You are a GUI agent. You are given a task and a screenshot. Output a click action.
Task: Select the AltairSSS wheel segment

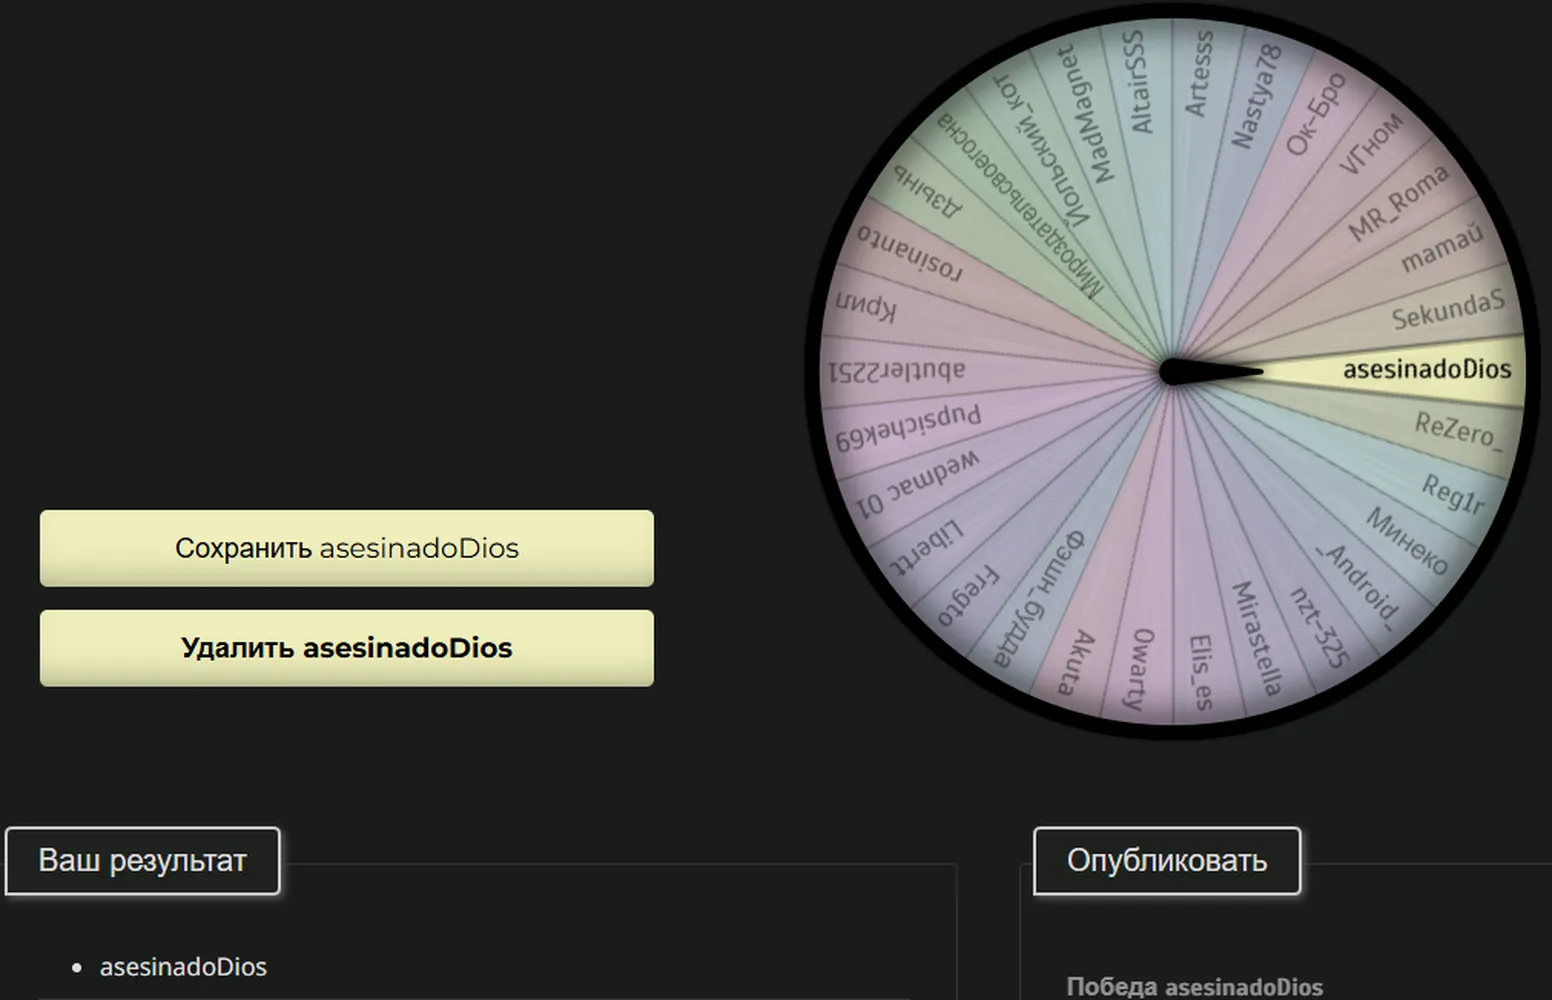[1137, 82]
